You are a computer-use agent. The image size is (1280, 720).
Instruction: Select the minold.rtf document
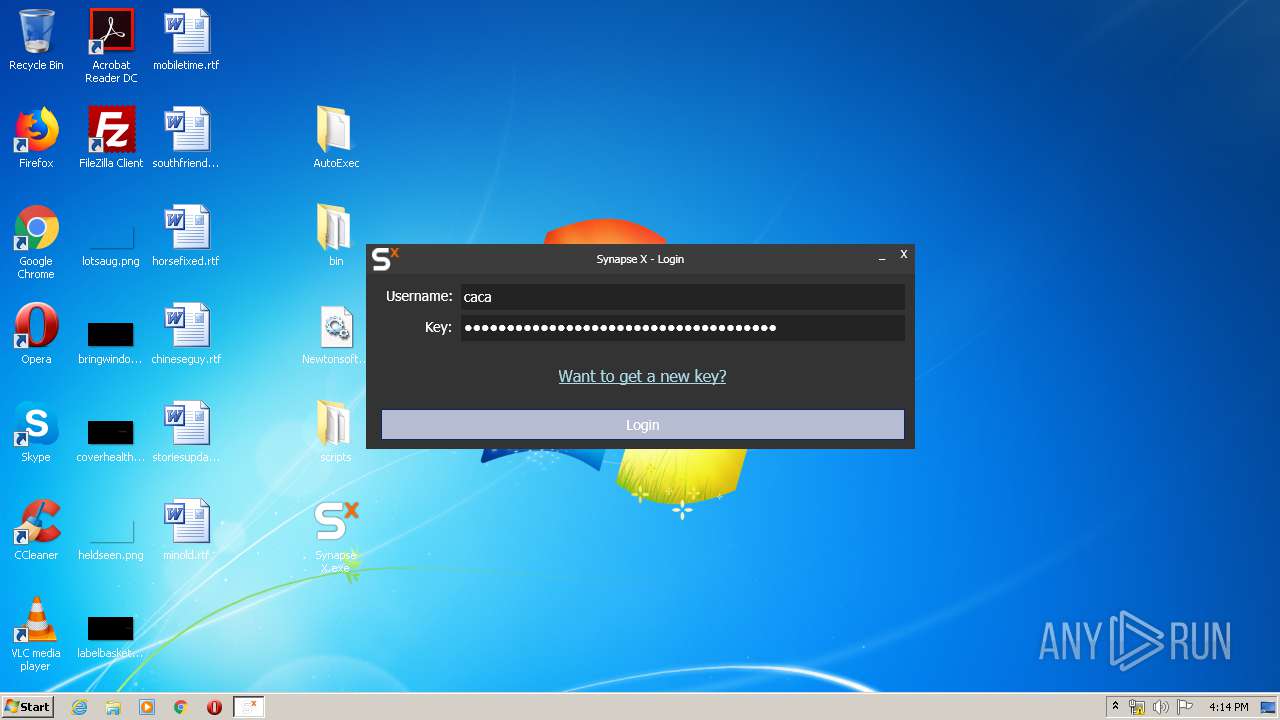click(186, 530)
